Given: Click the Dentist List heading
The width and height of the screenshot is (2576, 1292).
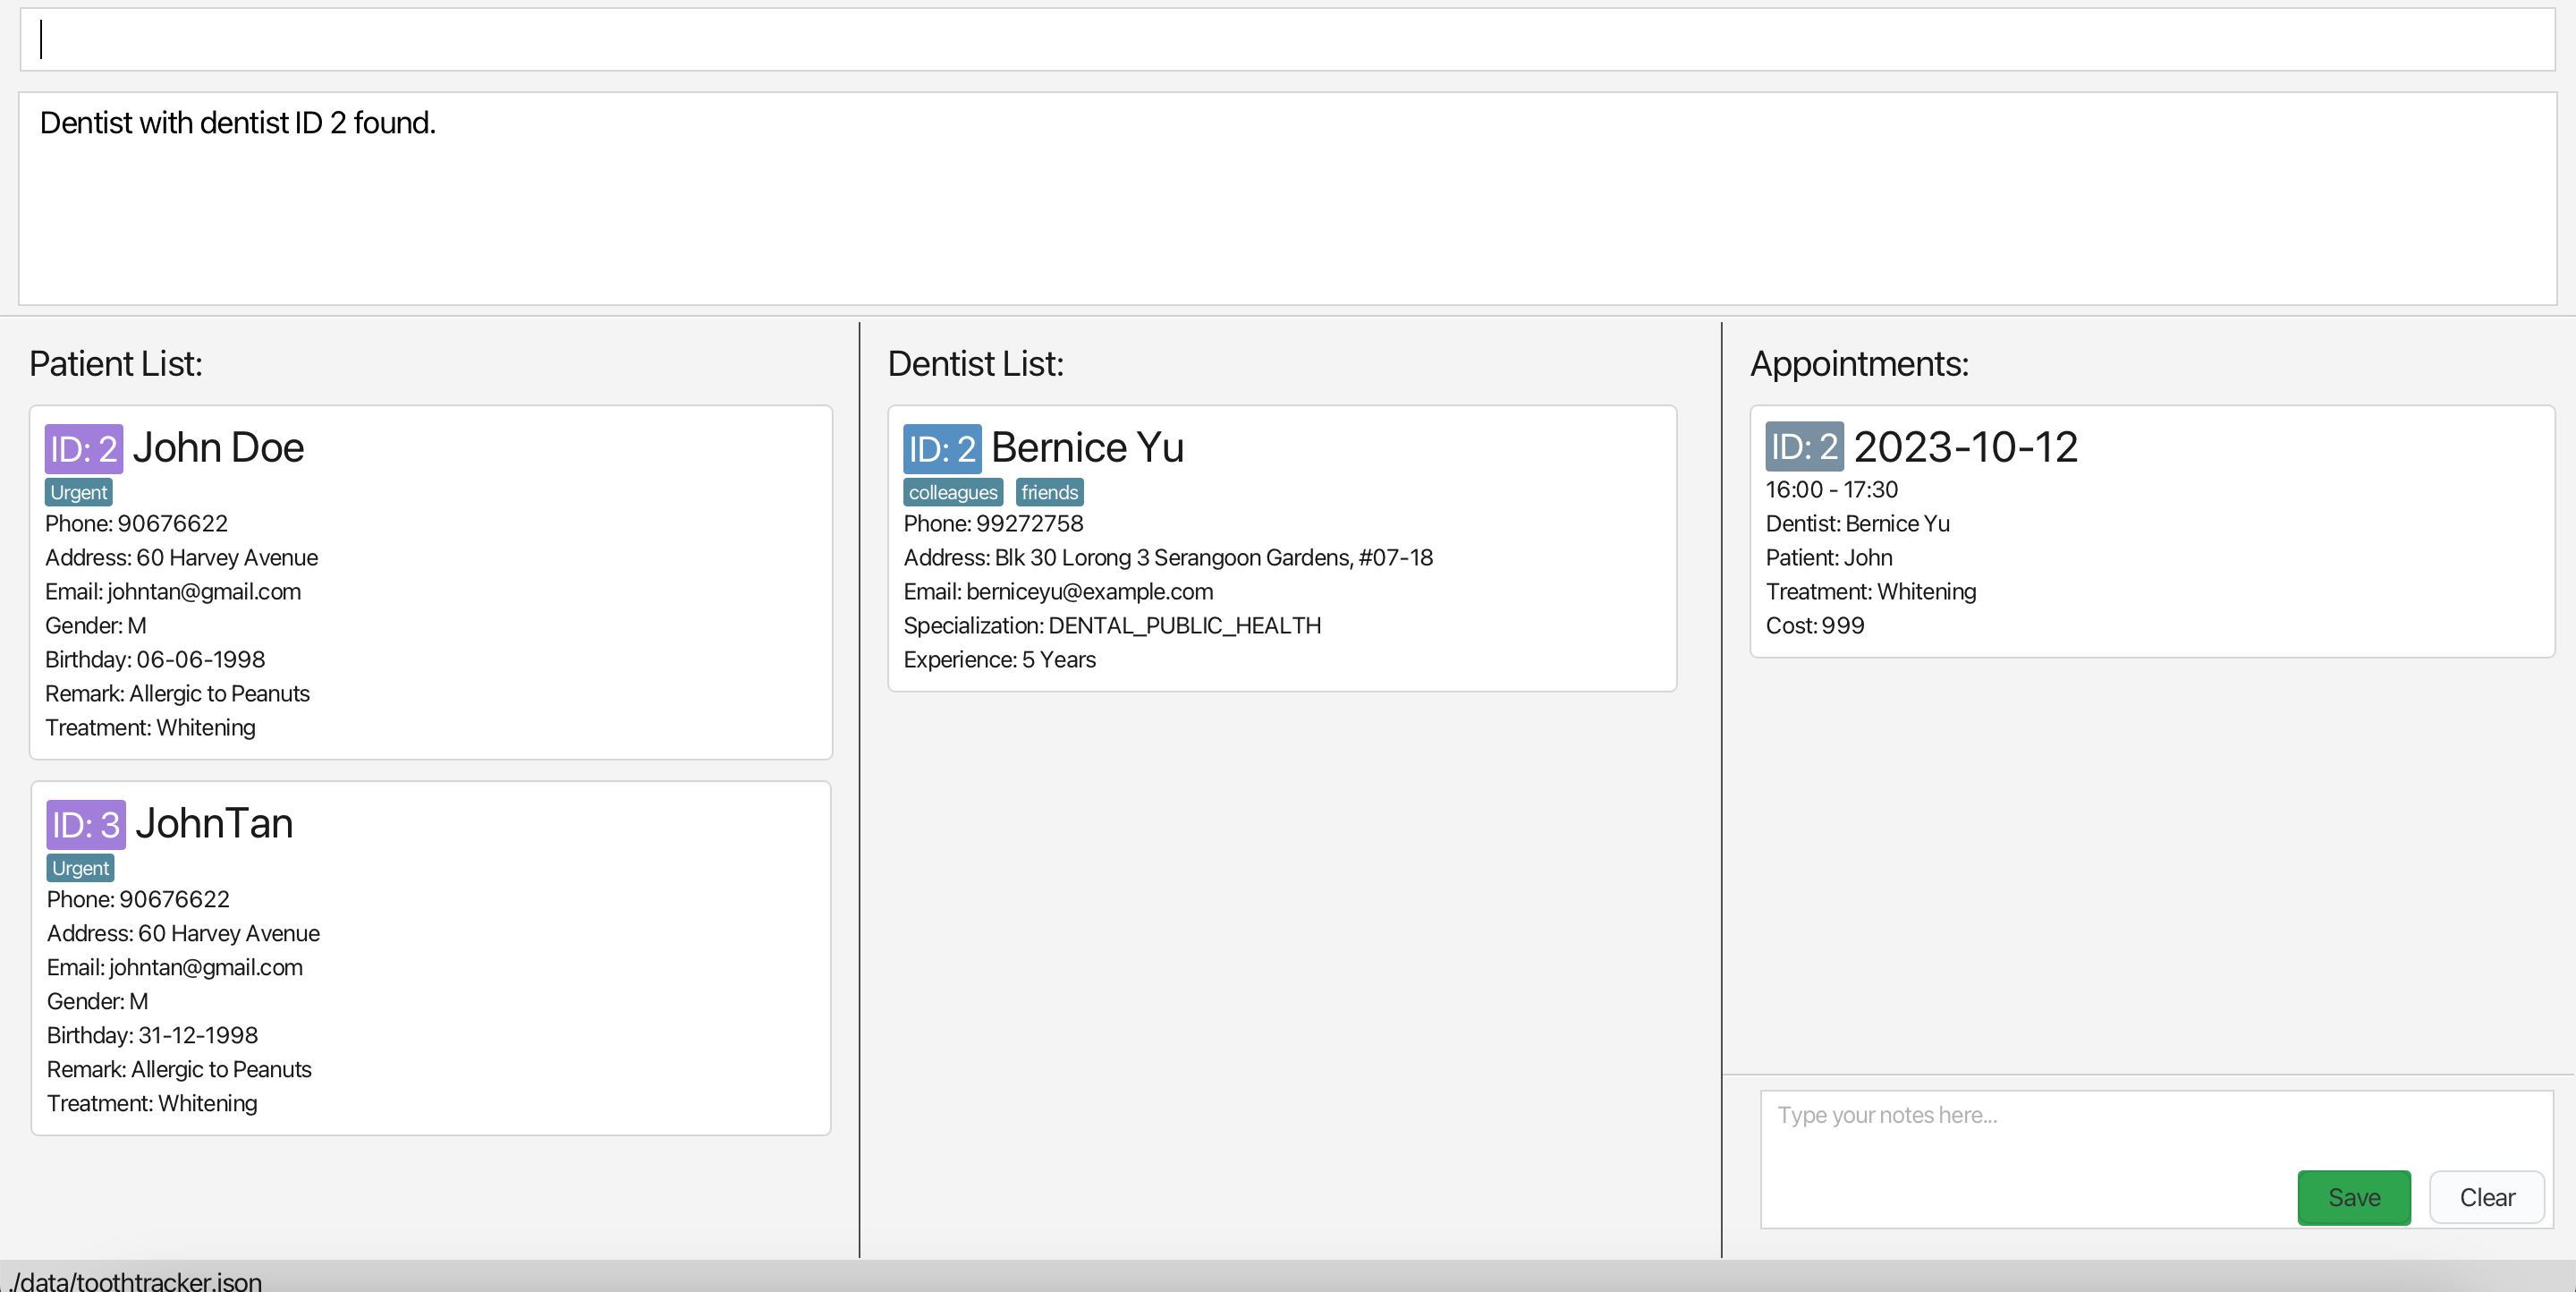Looking at the screenshot, I should coord(975,364).
